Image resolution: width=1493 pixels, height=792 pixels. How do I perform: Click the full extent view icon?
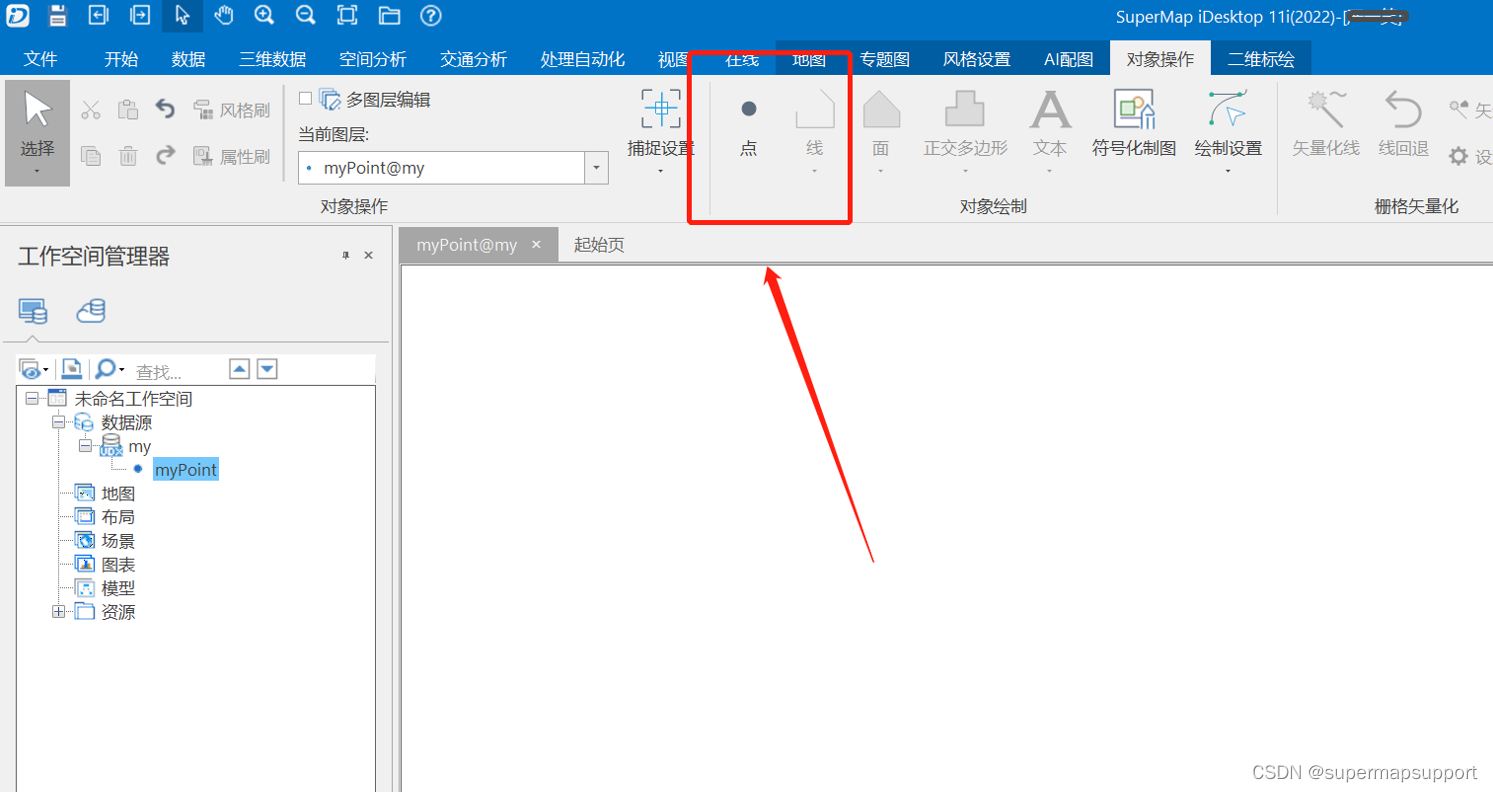347,15
